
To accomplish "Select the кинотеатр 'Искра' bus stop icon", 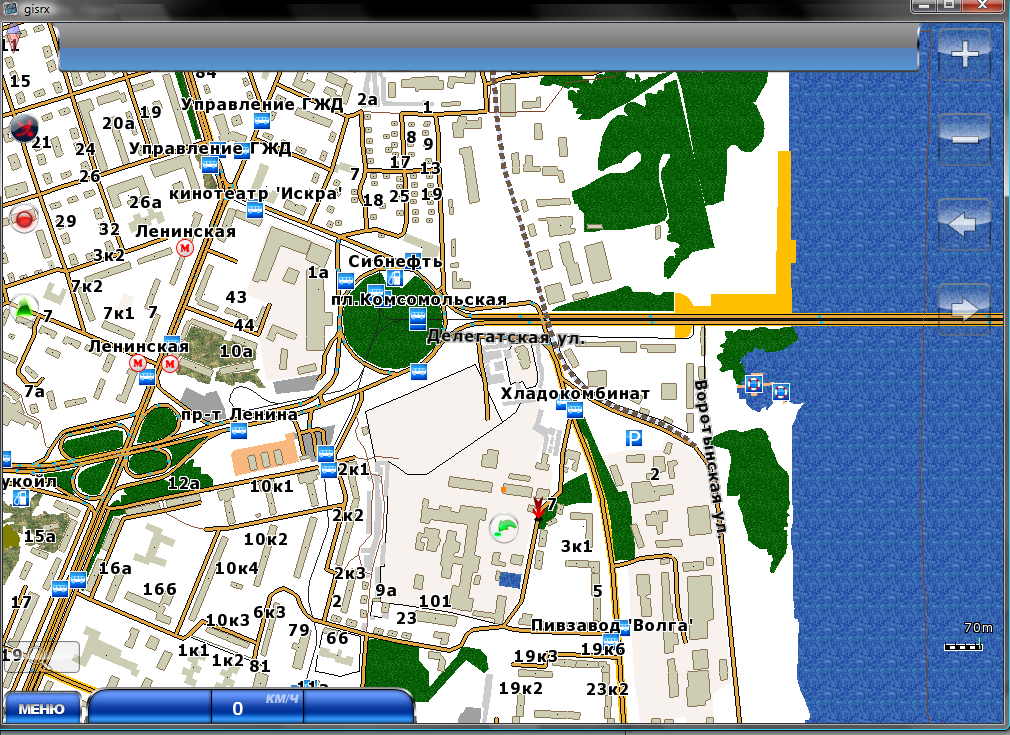I will click(255, 210).
